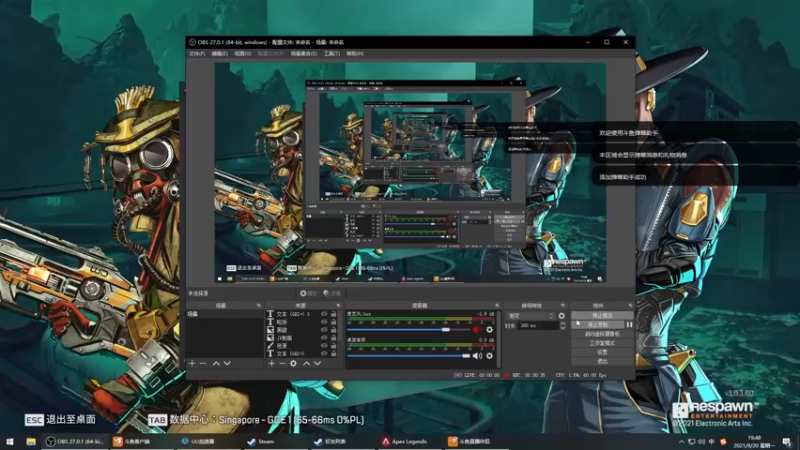800x450 pixels.
Task: Show hidden system tray icons chevron
Action: click(x=682, y=442)
